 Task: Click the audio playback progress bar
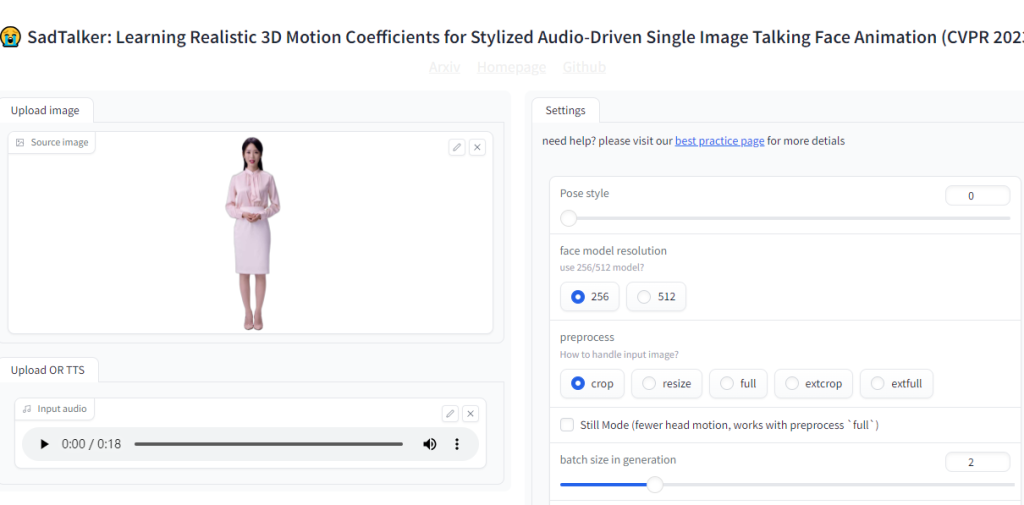268,444
